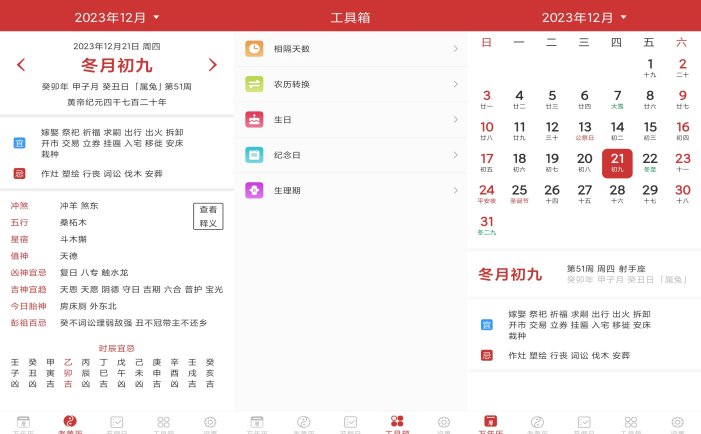Viewport: 701px width, 434px height.
Task: Open 相隔天数 clock icon tool
Action: point(254,49)
